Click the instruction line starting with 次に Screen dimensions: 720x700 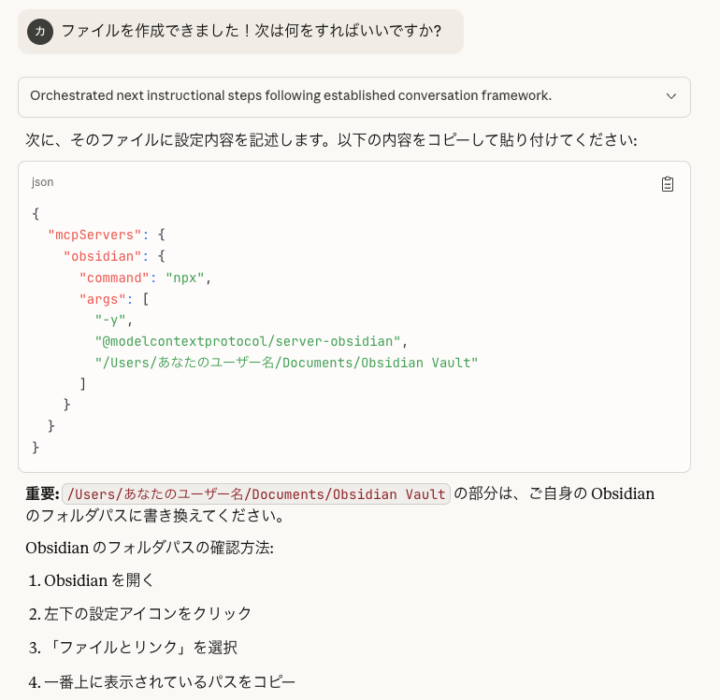(x=330, y=141)
